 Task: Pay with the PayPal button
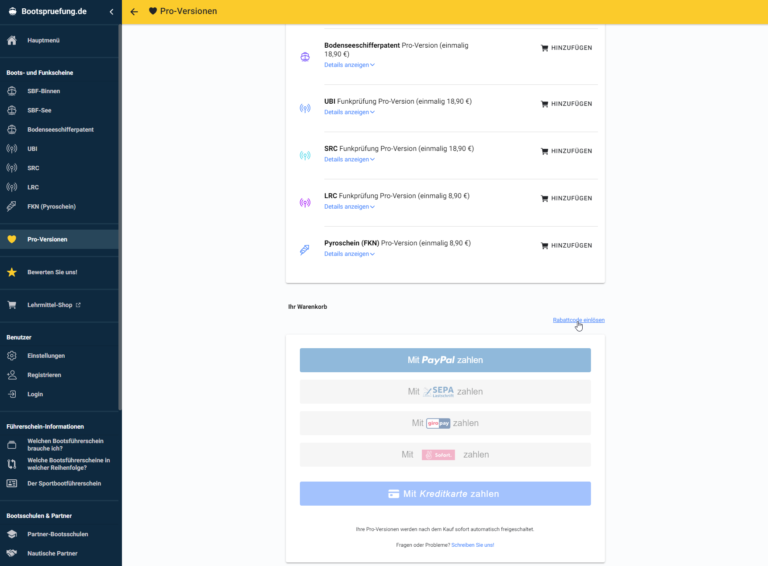[445, 360]
